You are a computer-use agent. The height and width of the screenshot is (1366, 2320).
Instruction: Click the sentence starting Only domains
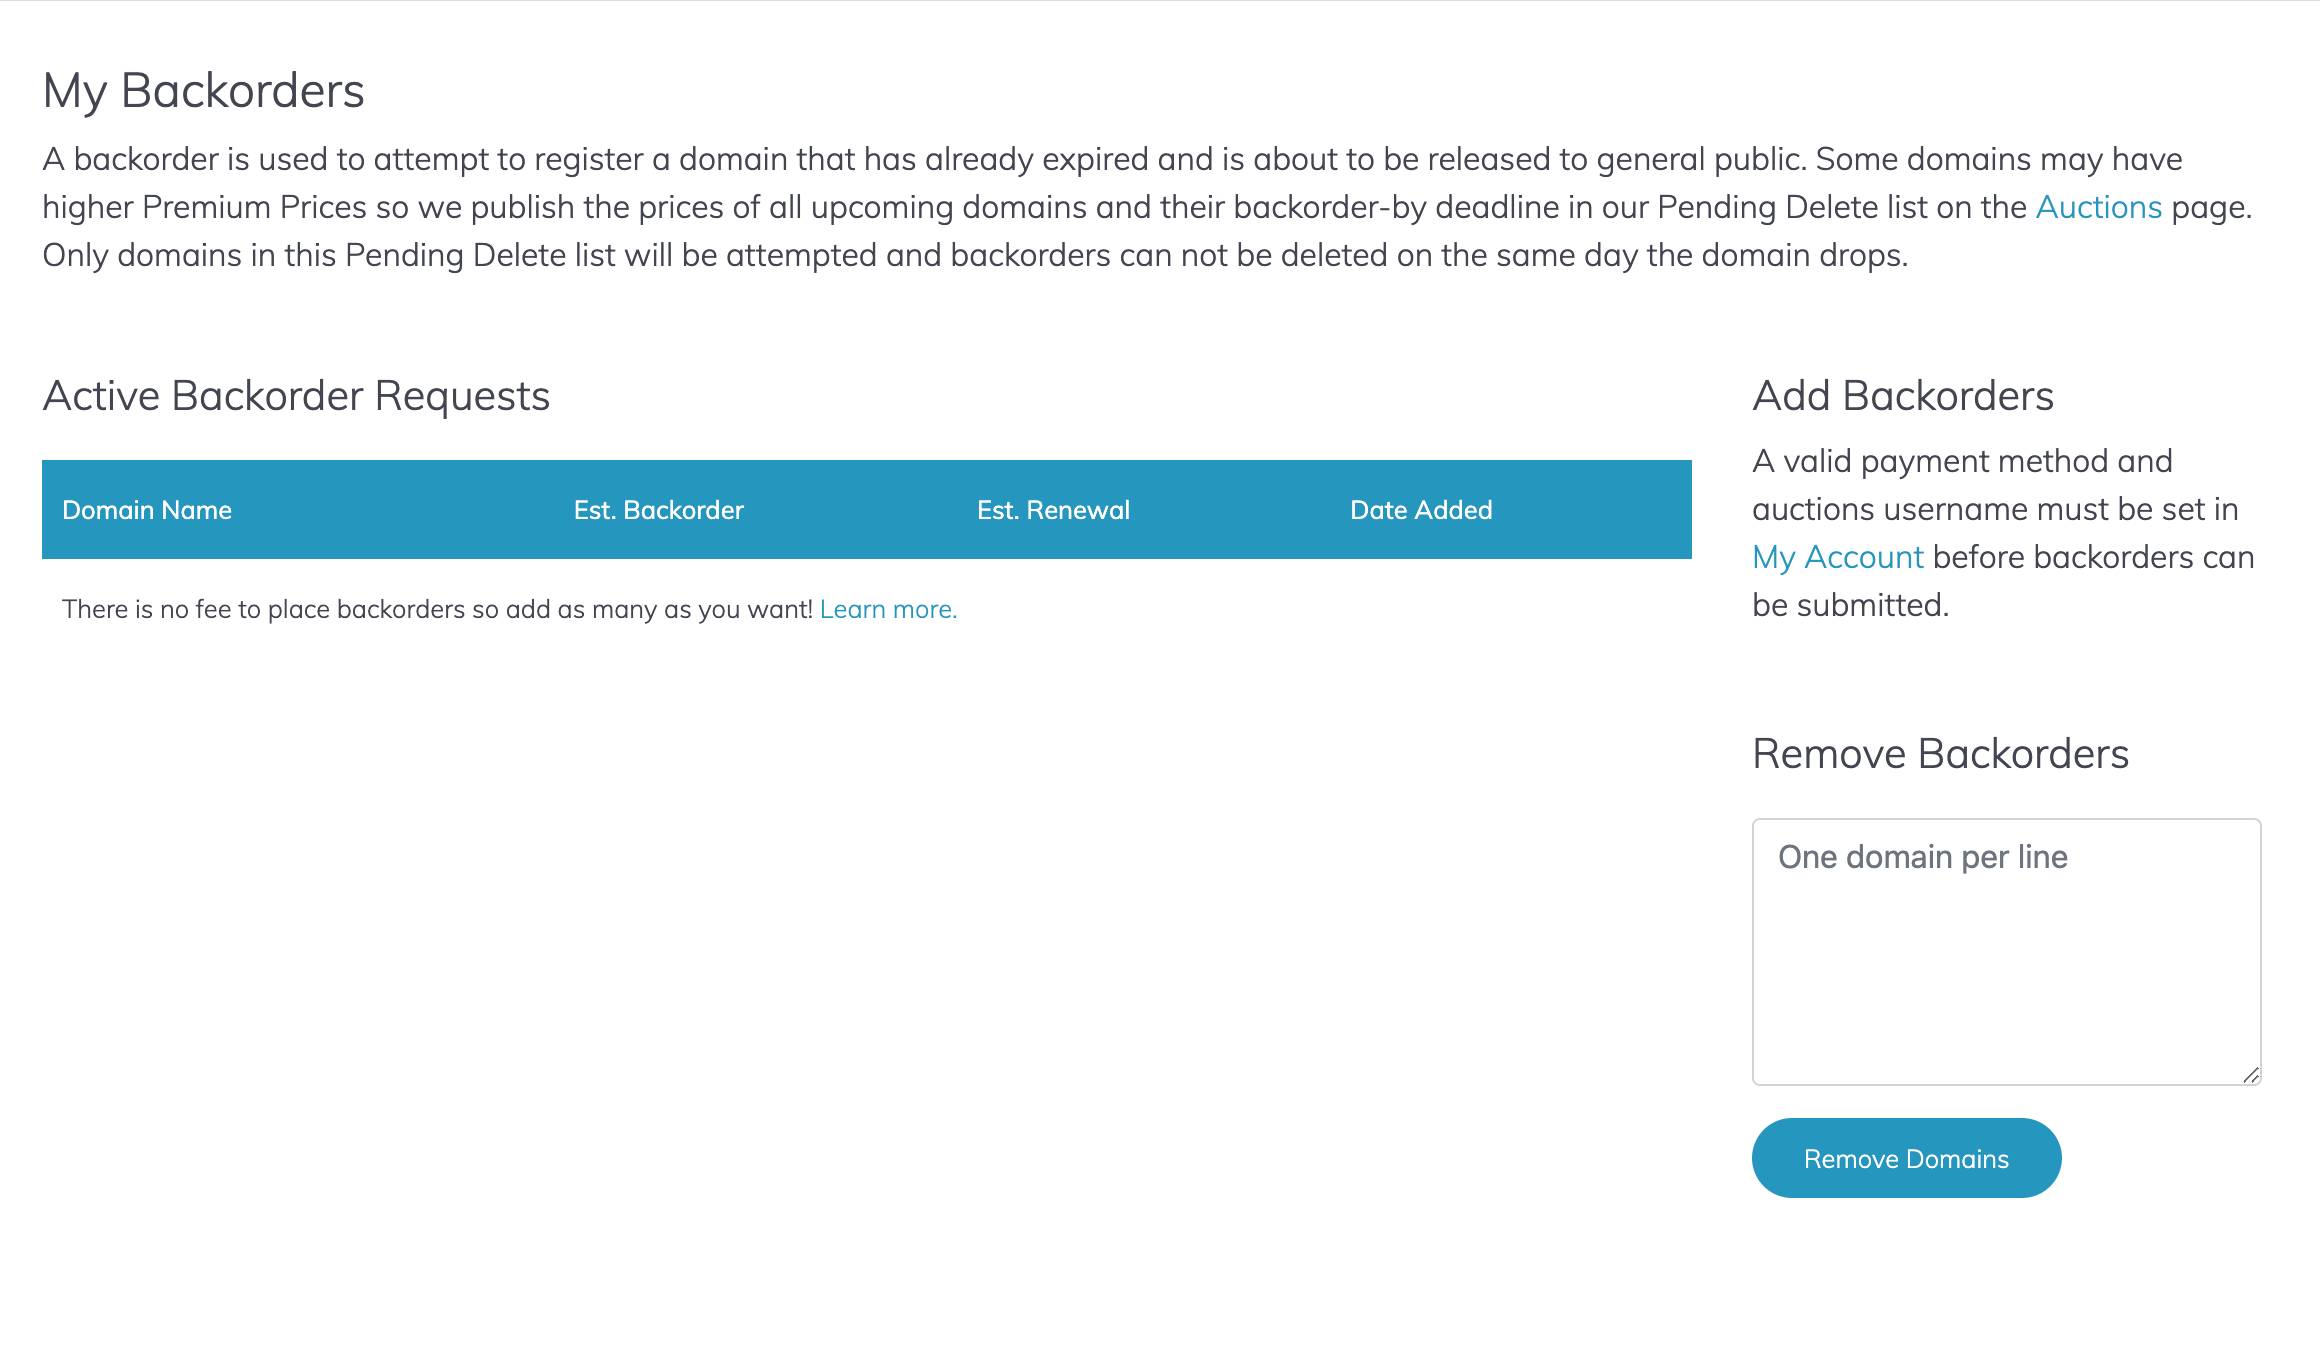click(x=975, y=255)
